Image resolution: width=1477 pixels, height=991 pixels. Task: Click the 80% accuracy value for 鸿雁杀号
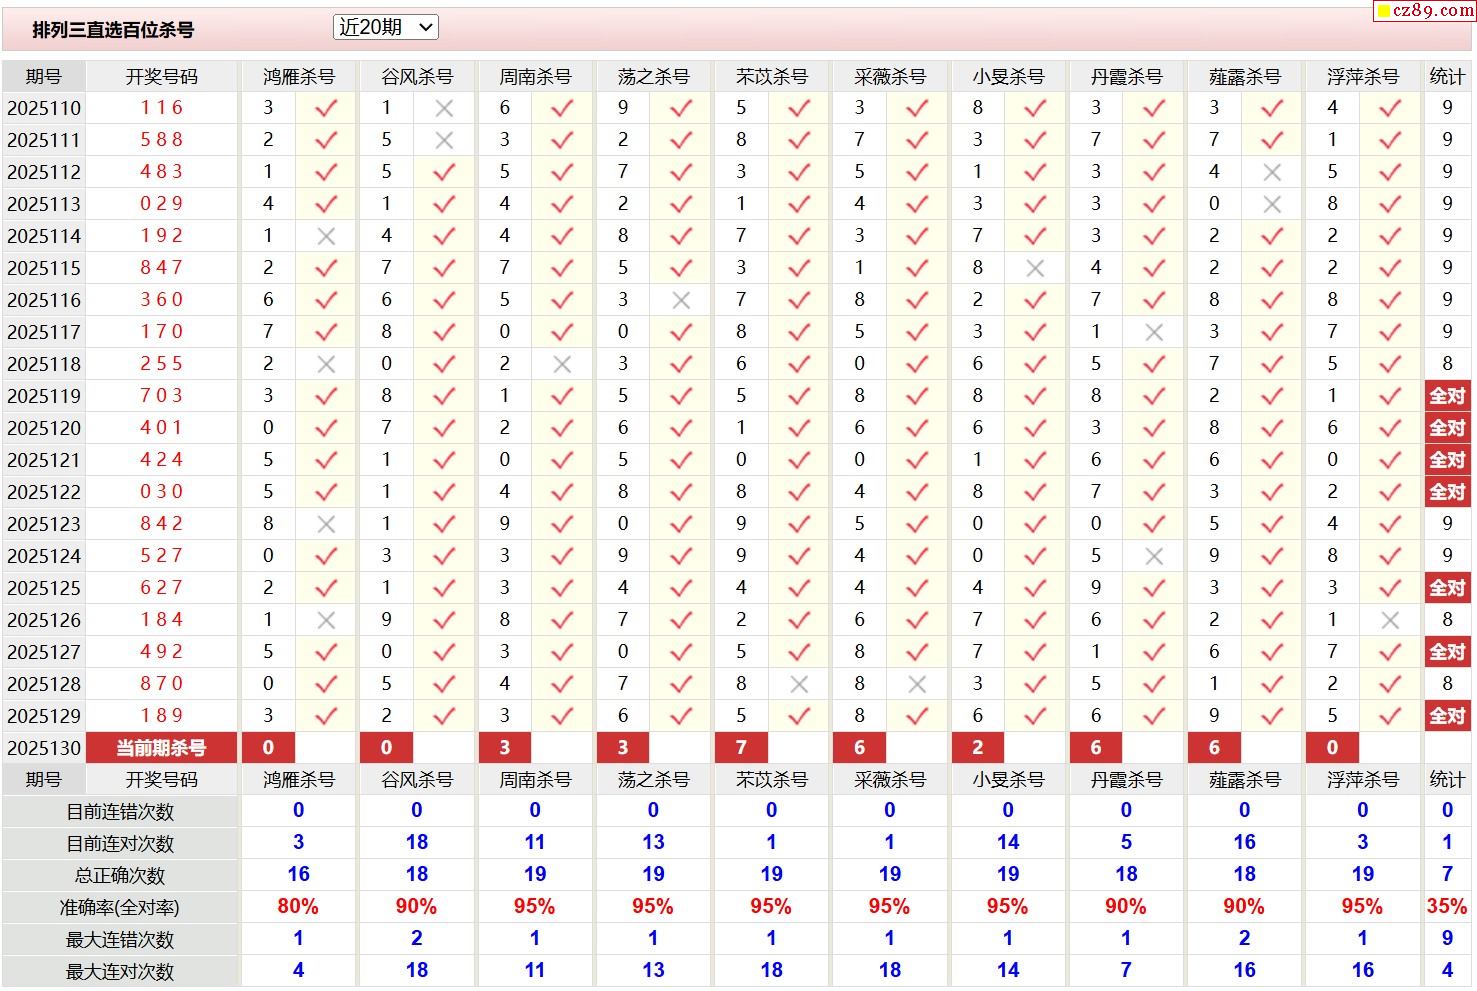tap(298, 907)
